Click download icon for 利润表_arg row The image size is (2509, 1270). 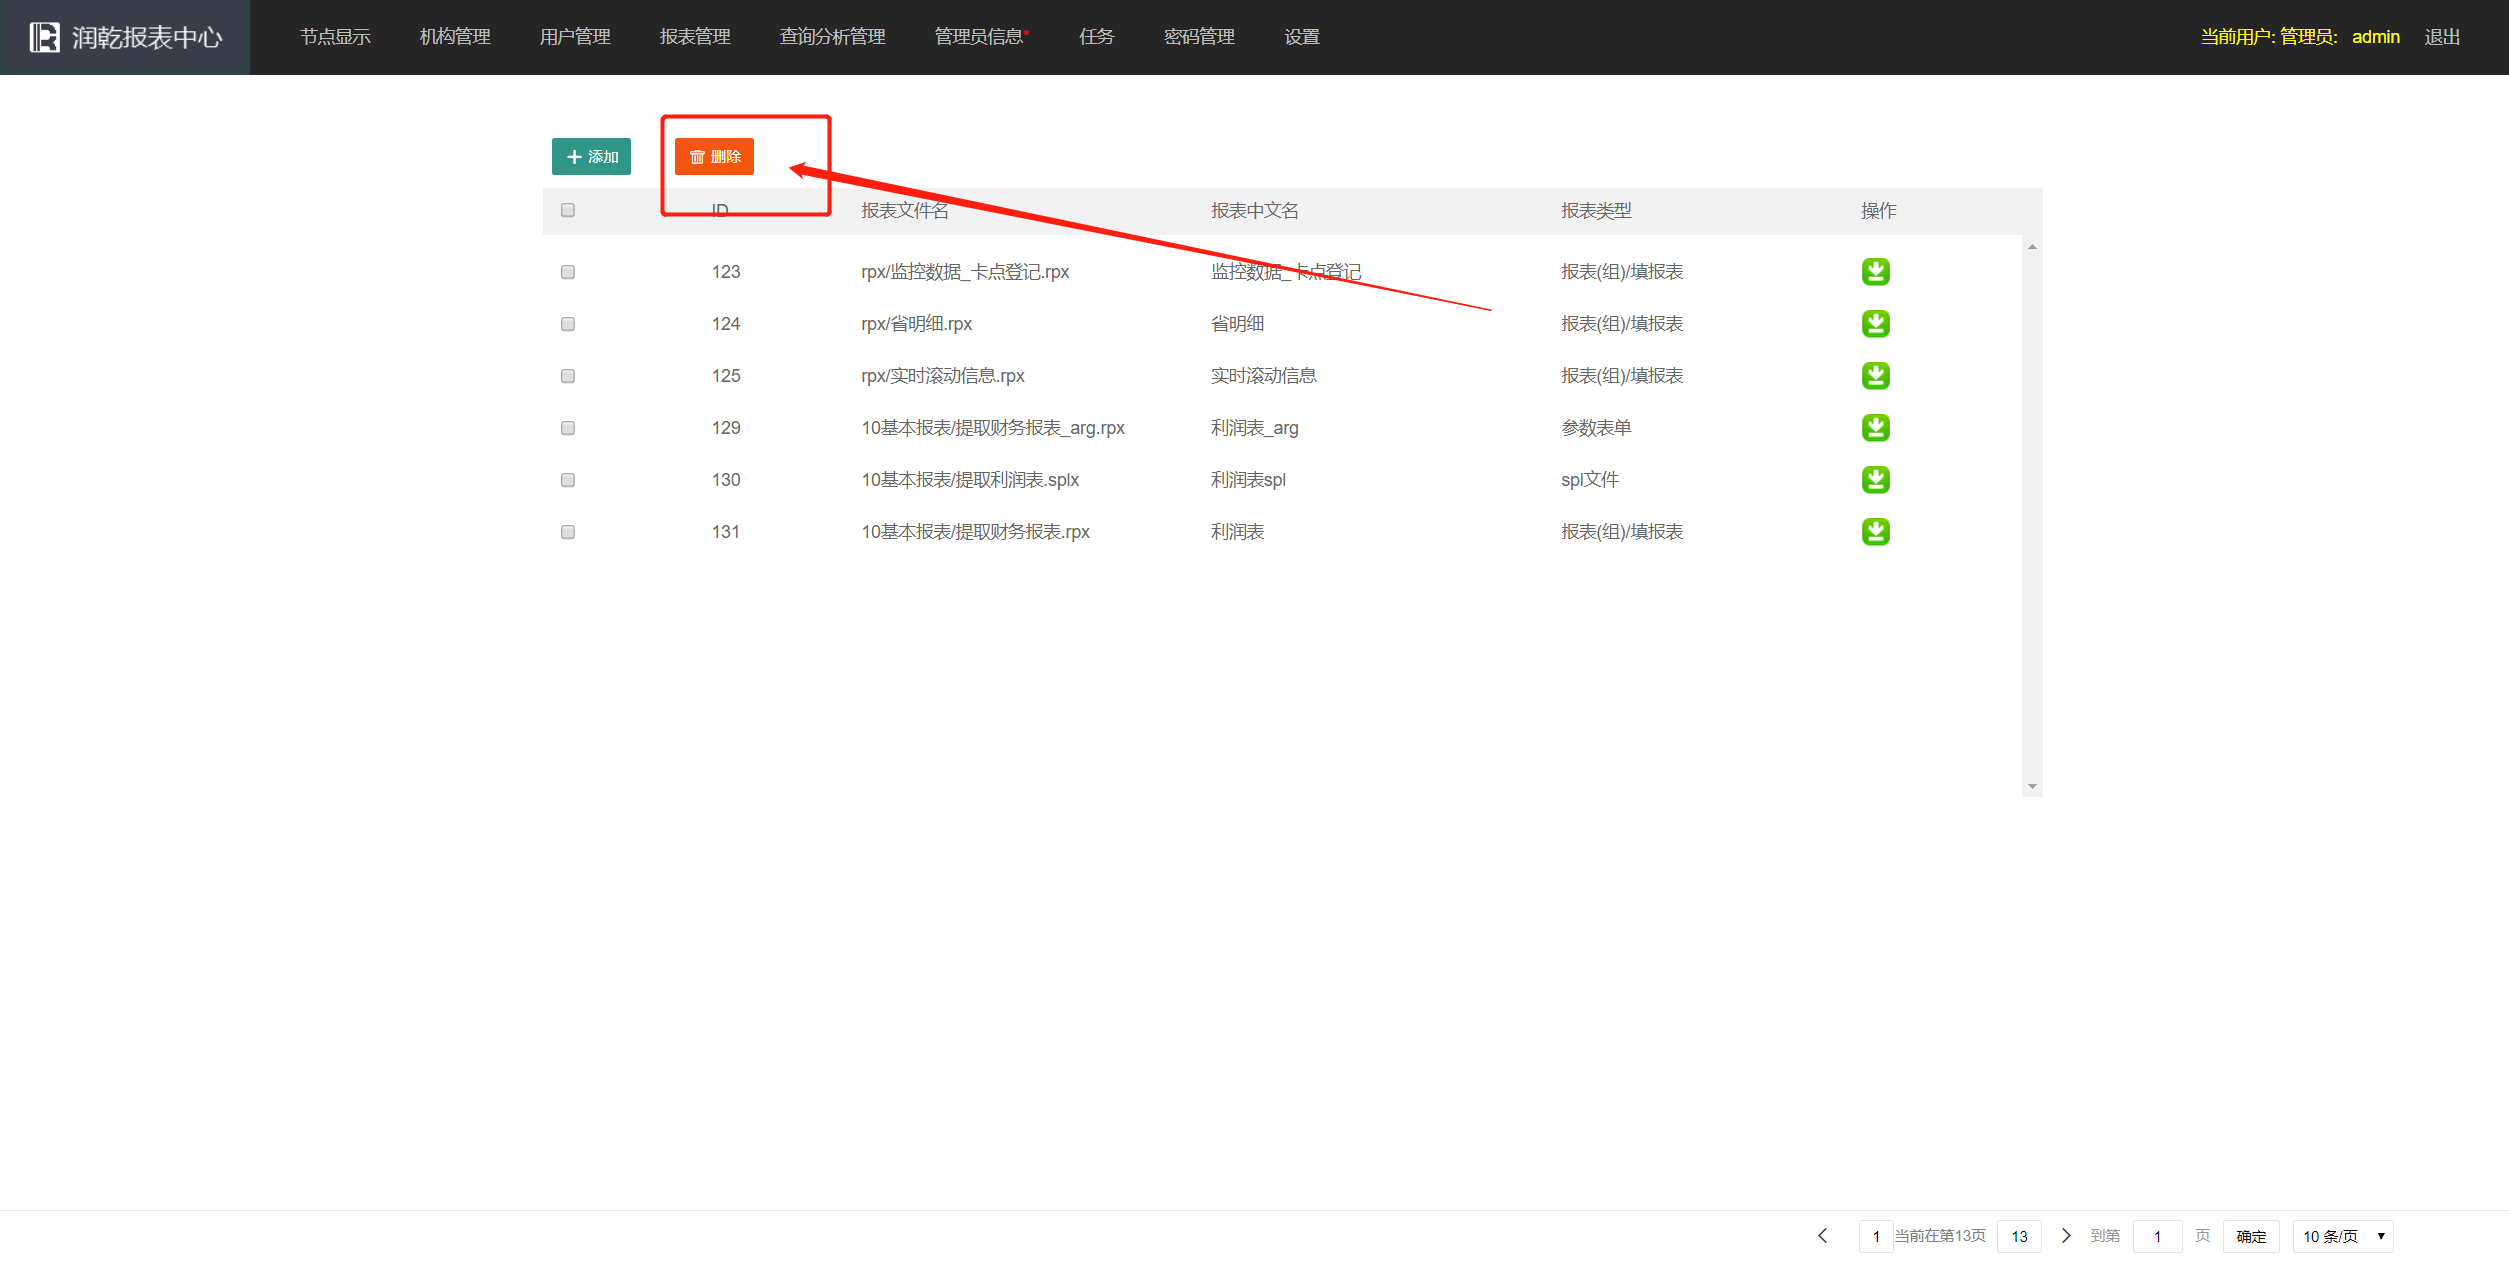pyautogui.click(x=1875, y=428)
